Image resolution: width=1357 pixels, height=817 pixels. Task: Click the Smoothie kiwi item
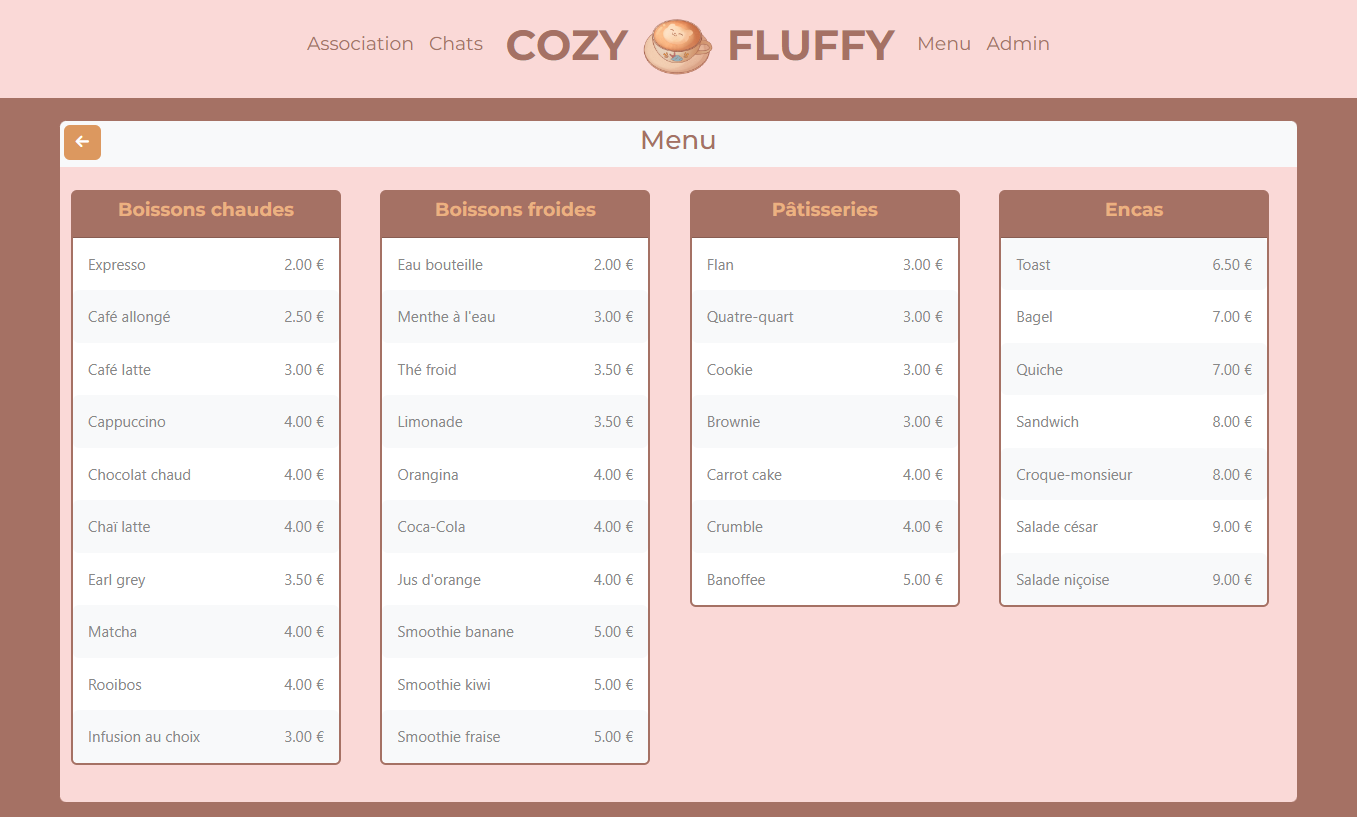pyautogui.click(x=515, y=685)
